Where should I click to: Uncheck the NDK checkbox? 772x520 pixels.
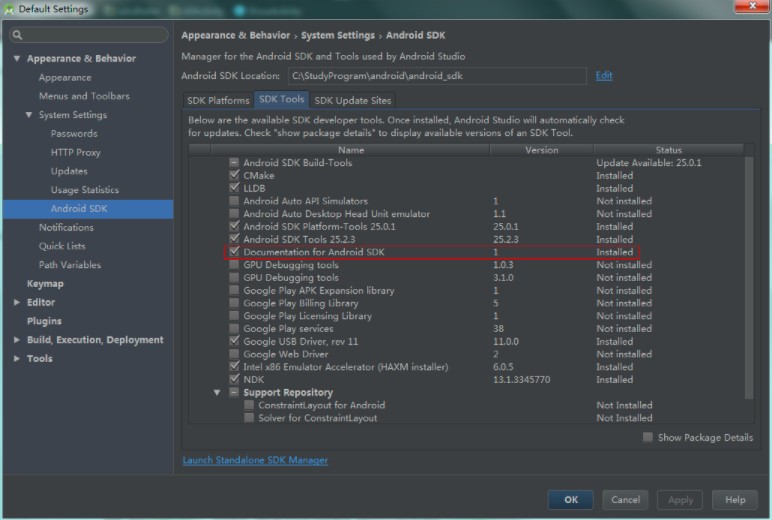point(234,380)
